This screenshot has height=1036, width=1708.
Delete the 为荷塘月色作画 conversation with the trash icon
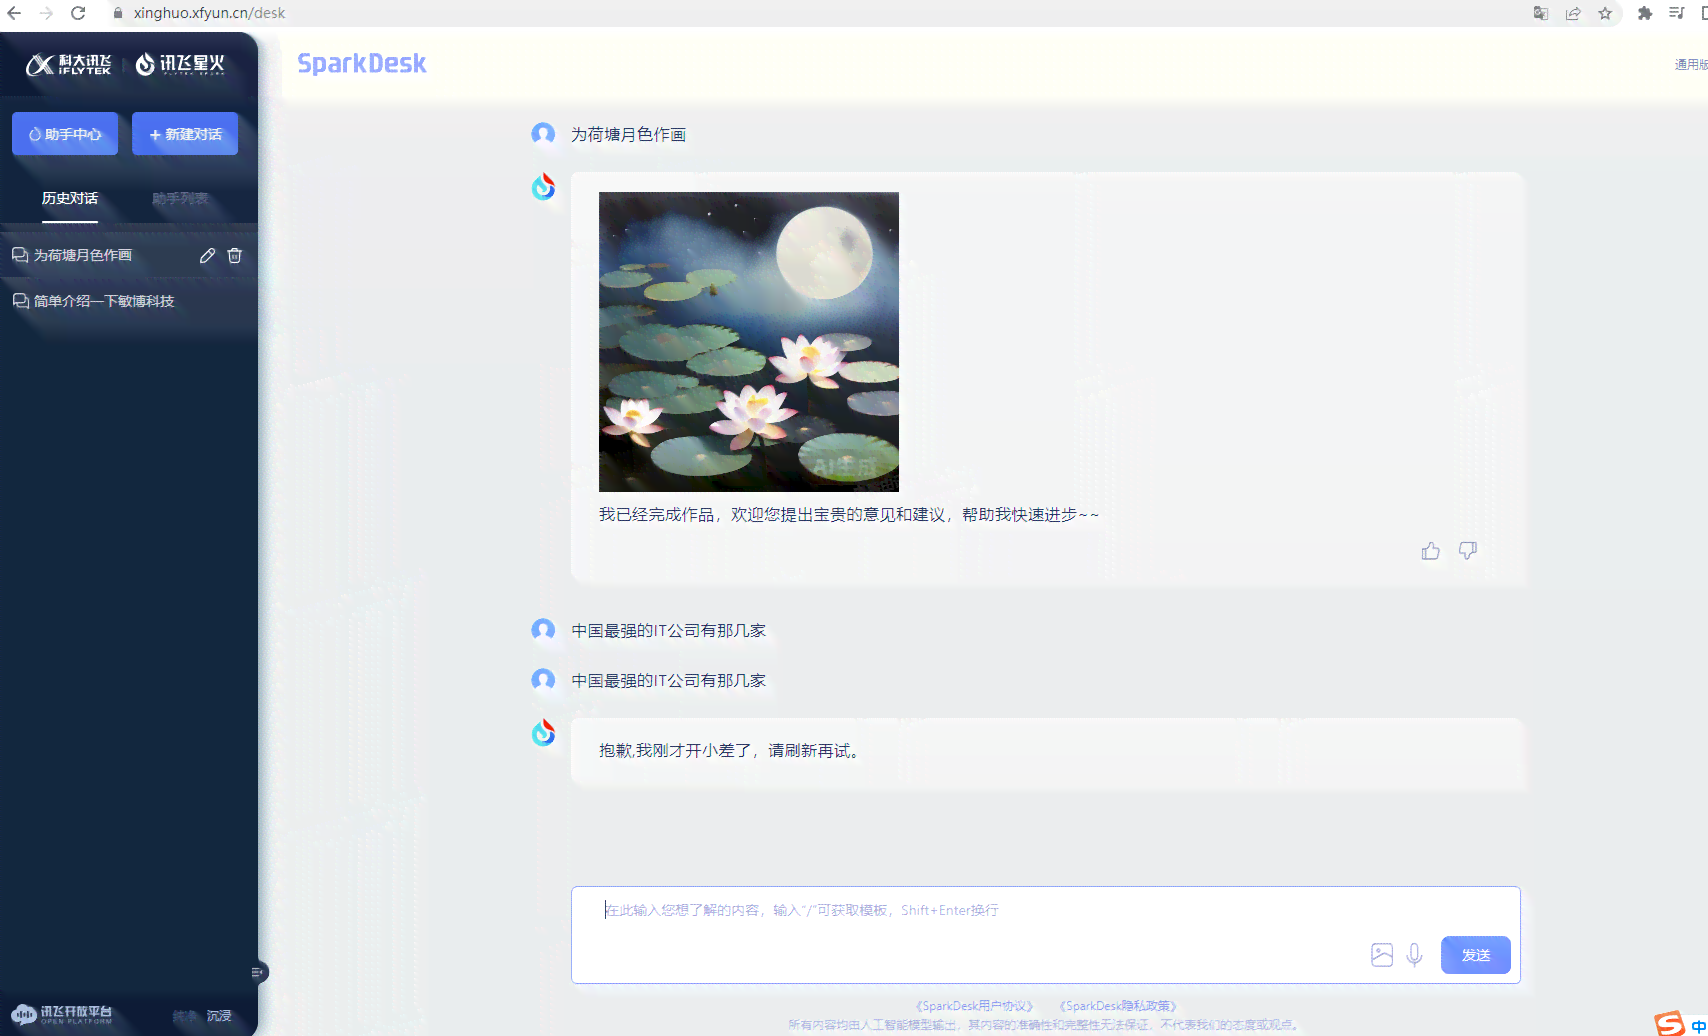[235, 255]
